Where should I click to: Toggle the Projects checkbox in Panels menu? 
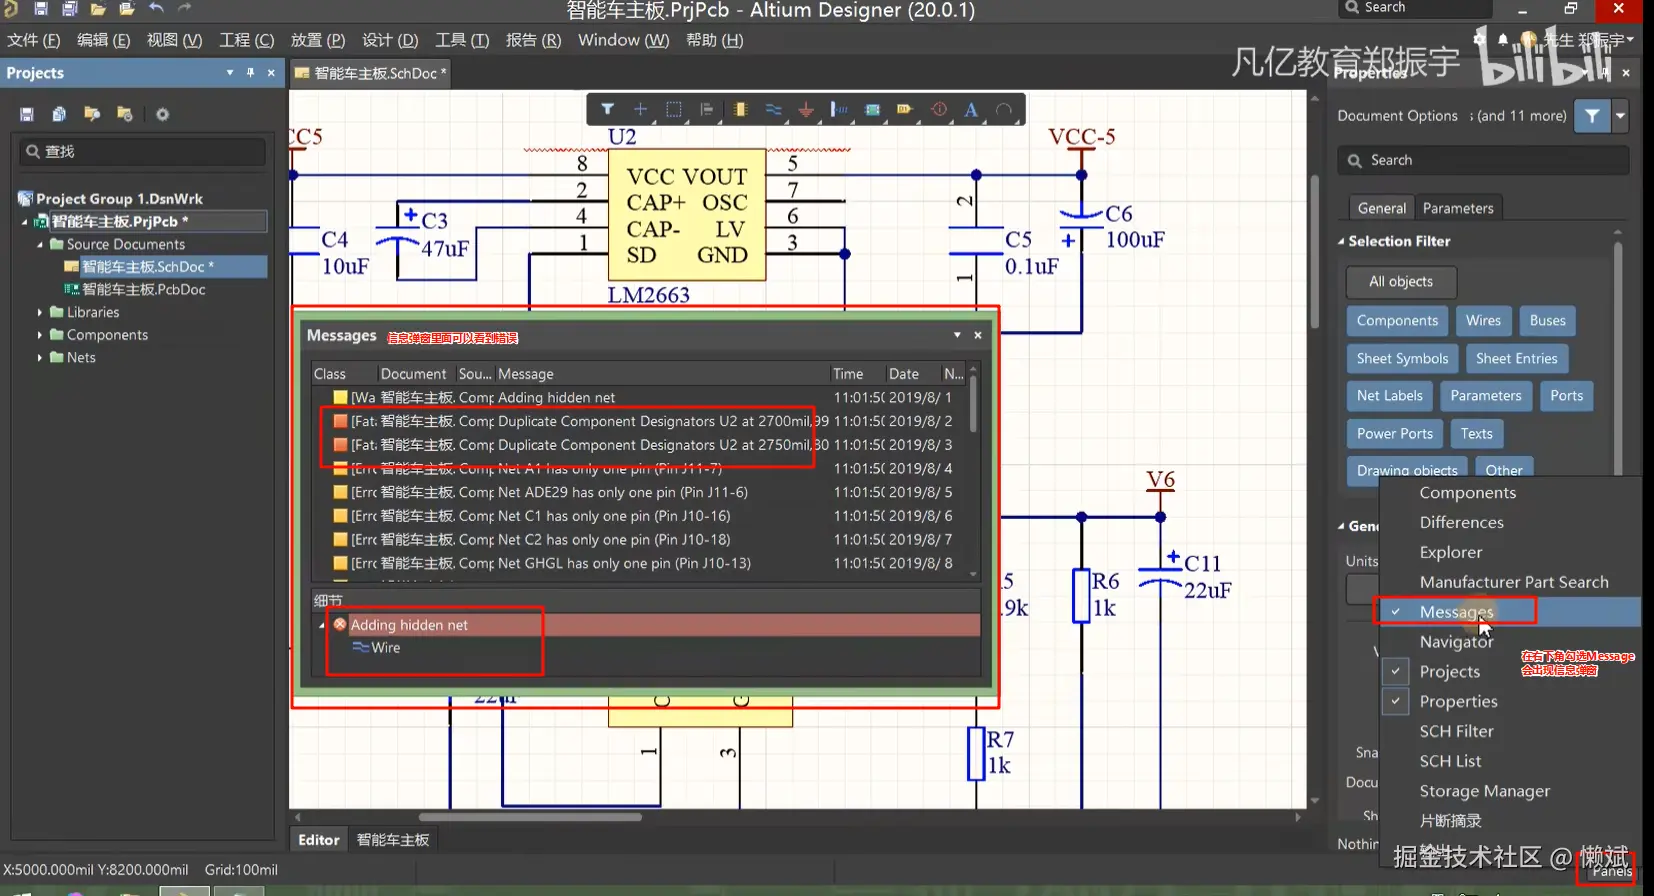click(1395, 672)
